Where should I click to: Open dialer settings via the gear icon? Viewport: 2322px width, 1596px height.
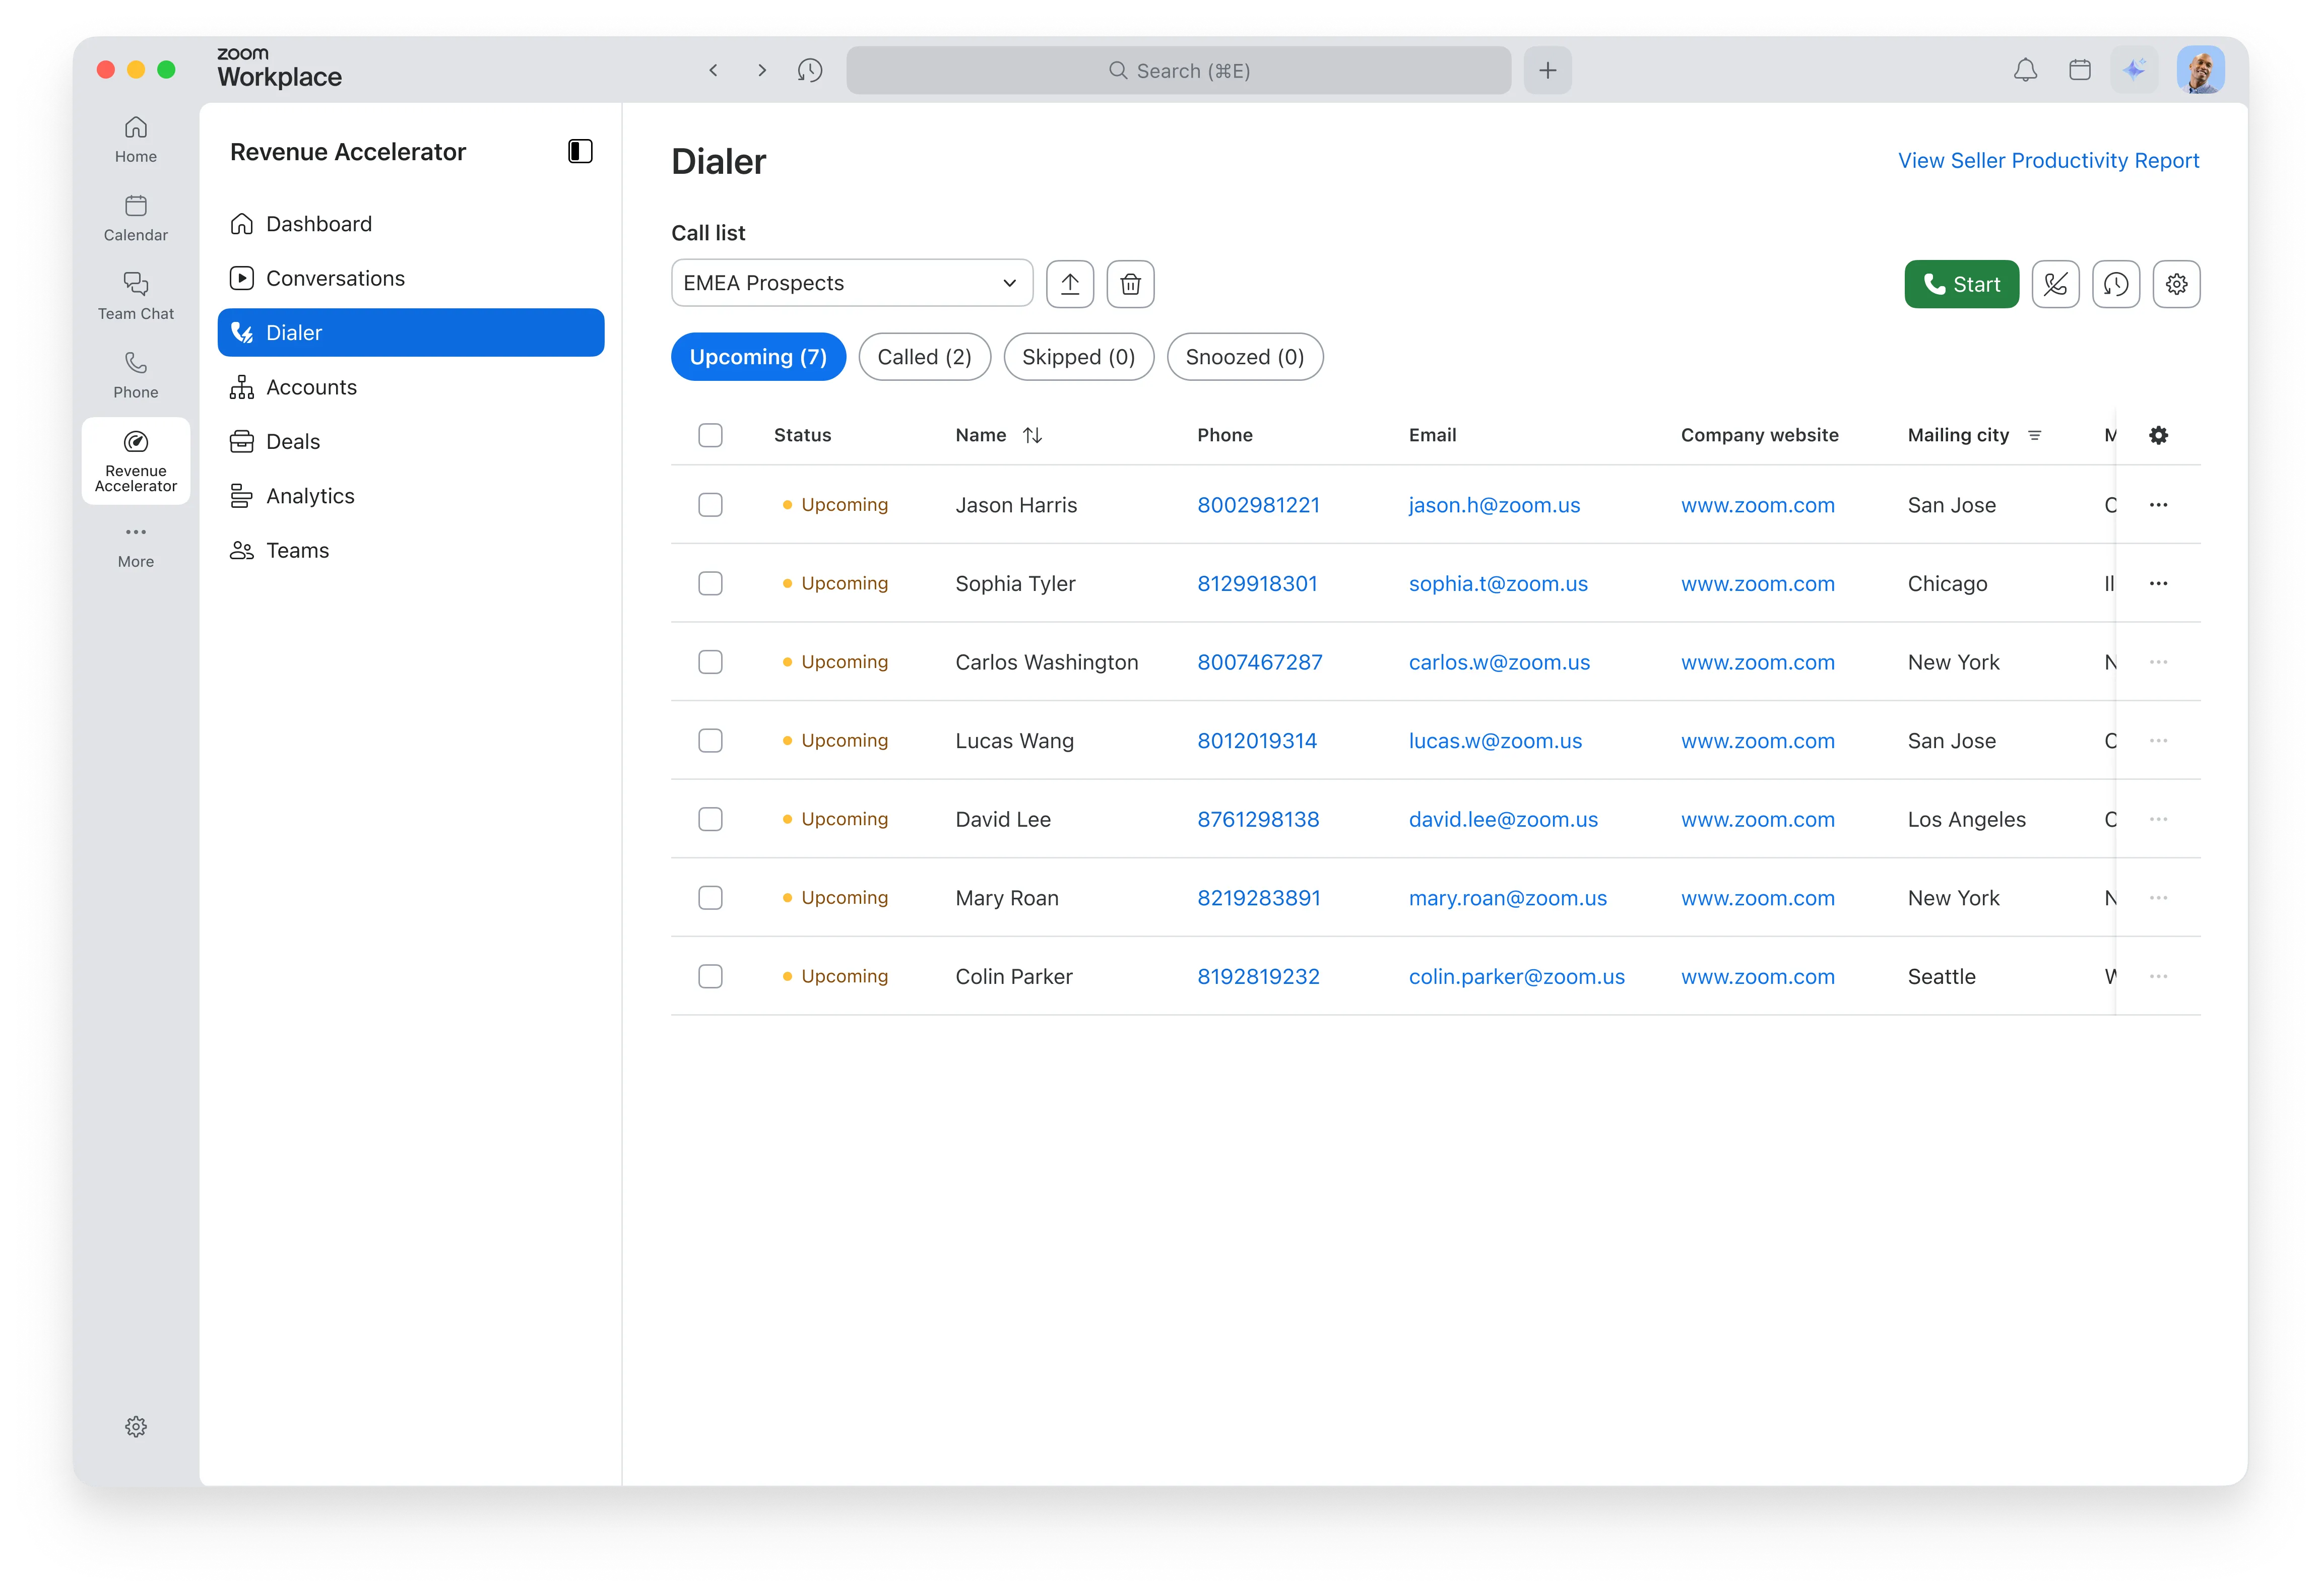[2177, 284]
